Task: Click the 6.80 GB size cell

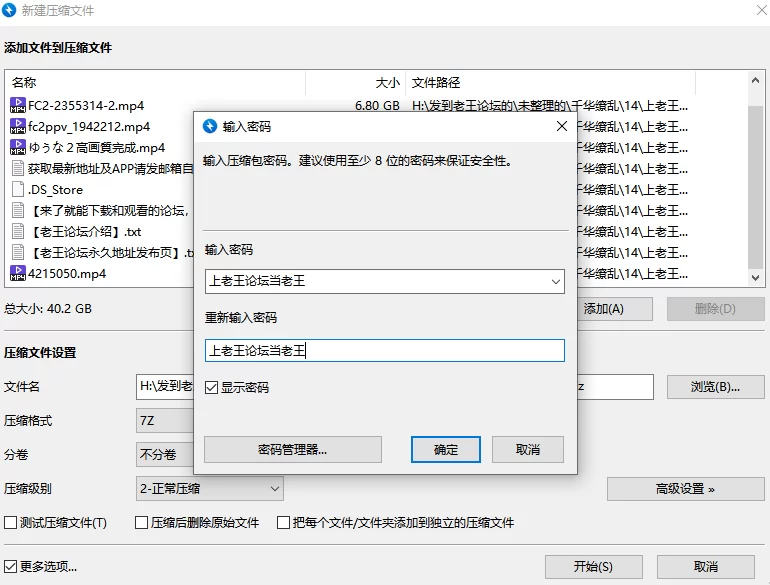Action: [377, 106]
